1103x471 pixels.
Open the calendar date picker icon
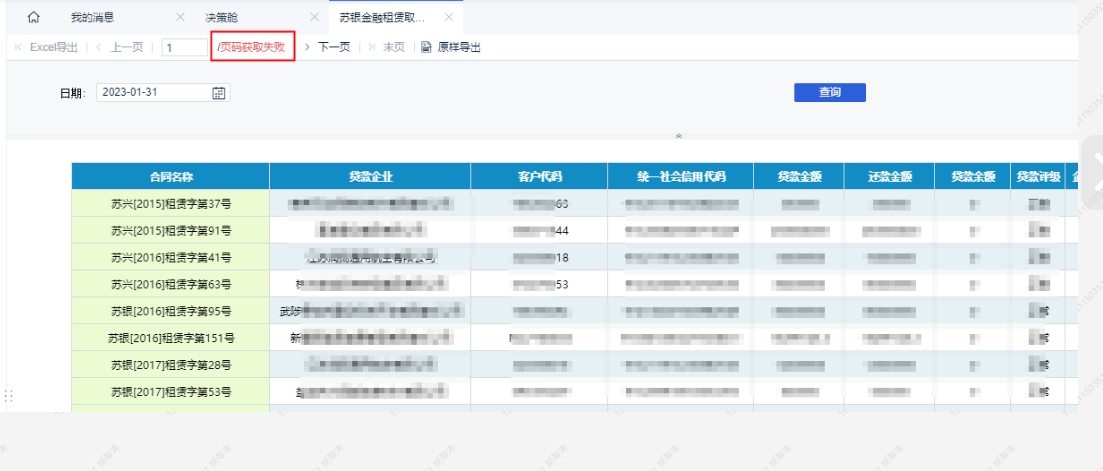pos(219,93)
